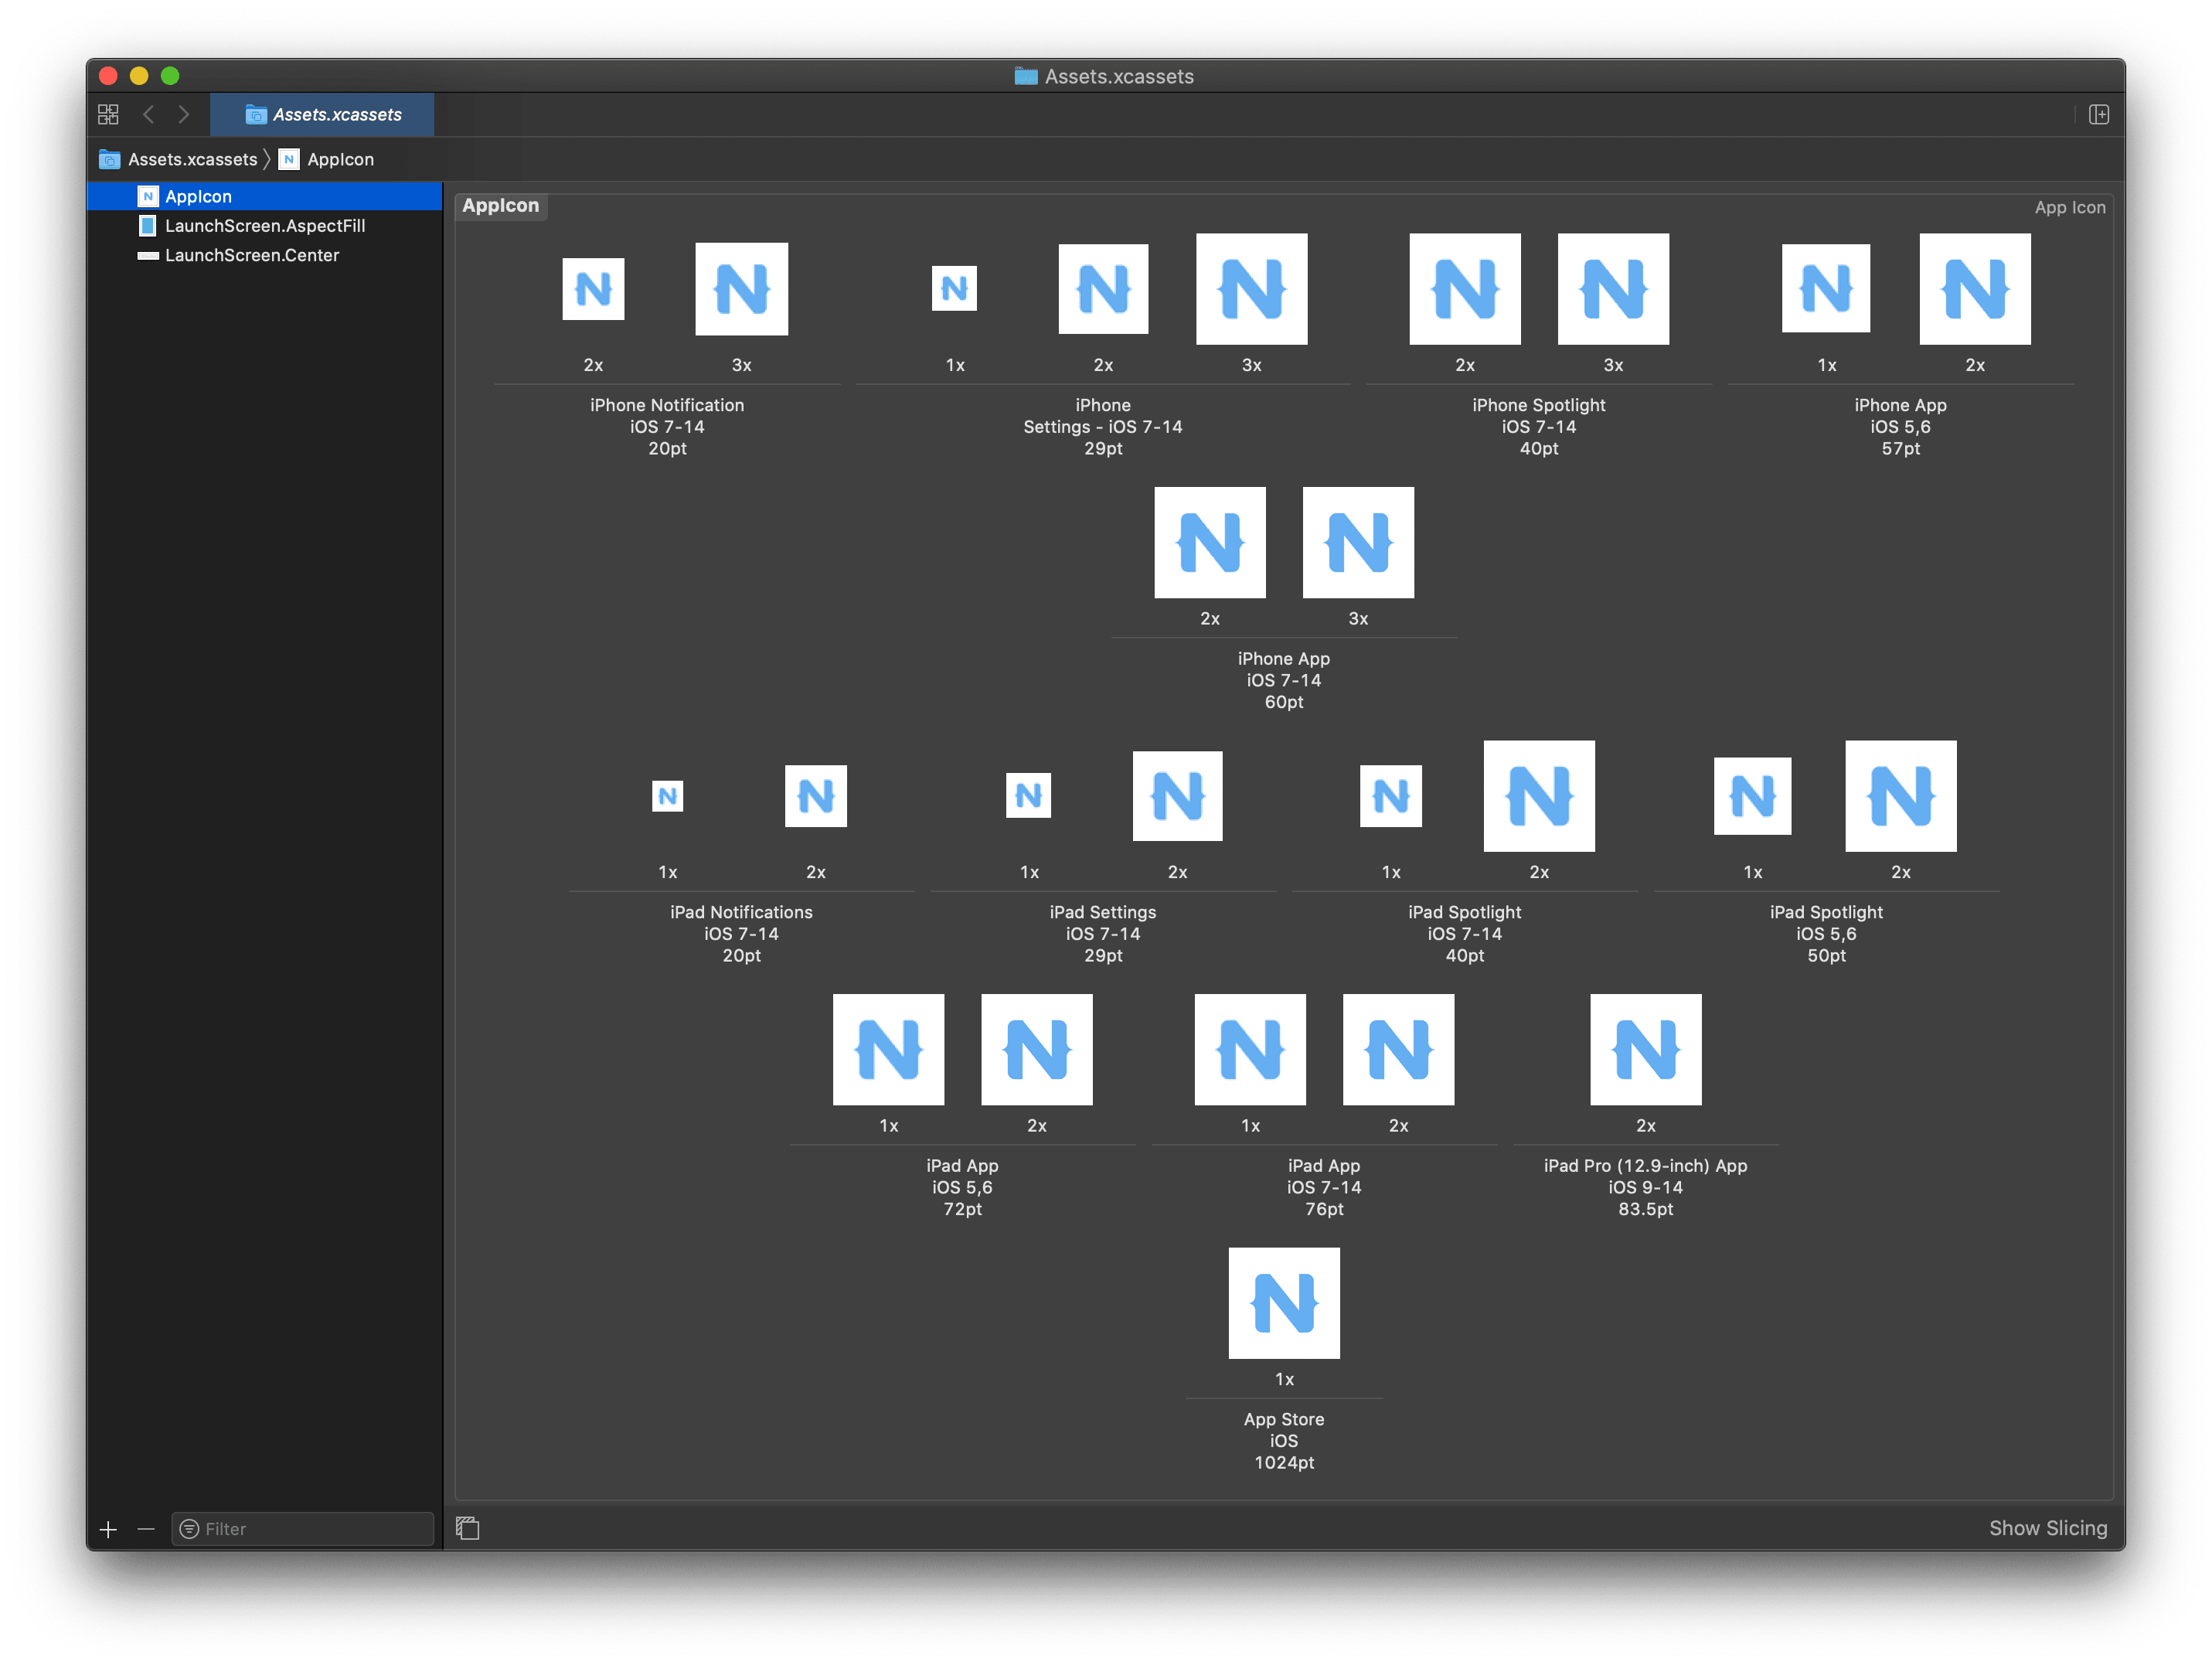Select the 2x iPad Settings icon
The width and height of the screenshot is (2212, 1665).
pyautogui.click(x=1177, y=796)
